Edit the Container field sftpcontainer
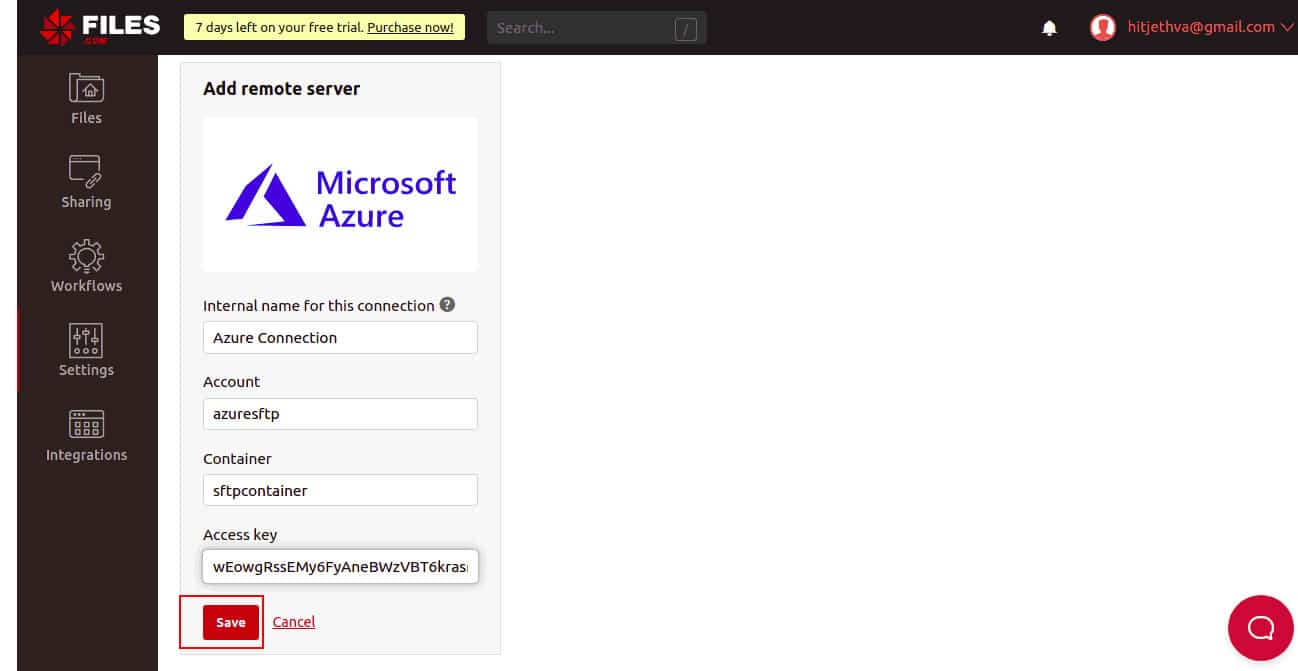The height and width of the screenshot is (671, 1298). pos(340,491)
